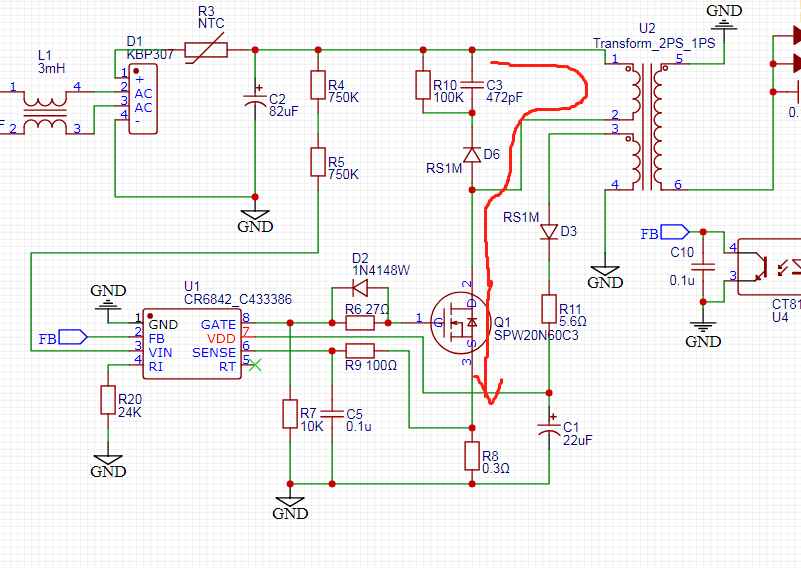Select the Q1 SPW20N60C3 MOSFET symbol
801x568 pixels.
click(x=459, y=322)
